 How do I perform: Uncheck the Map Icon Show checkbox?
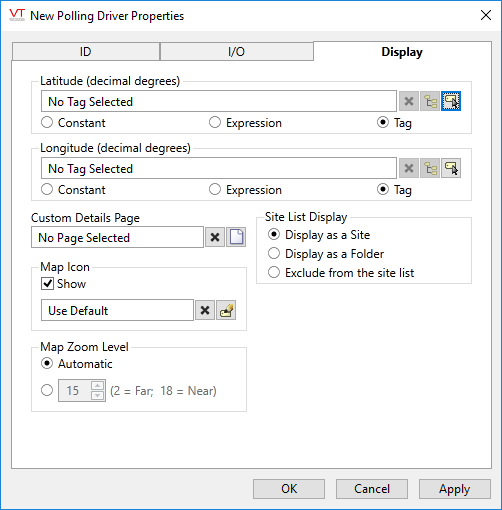47,284
